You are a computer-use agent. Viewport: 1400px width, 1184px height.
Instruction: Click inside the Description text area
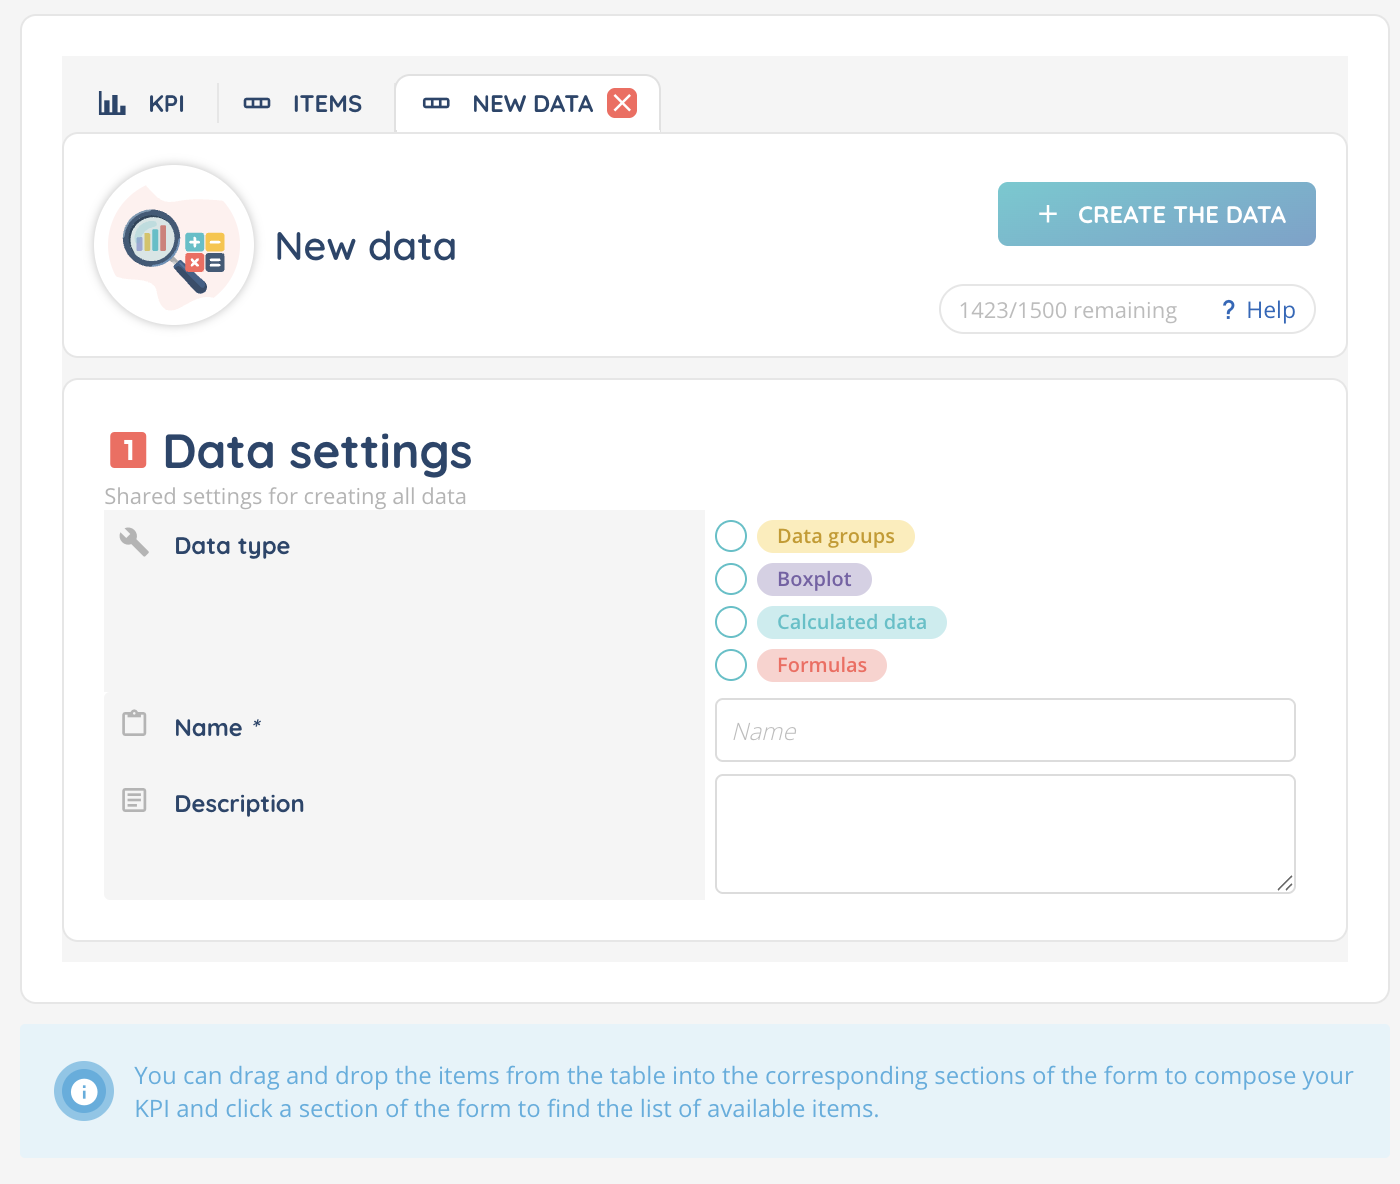[1005, 833]
